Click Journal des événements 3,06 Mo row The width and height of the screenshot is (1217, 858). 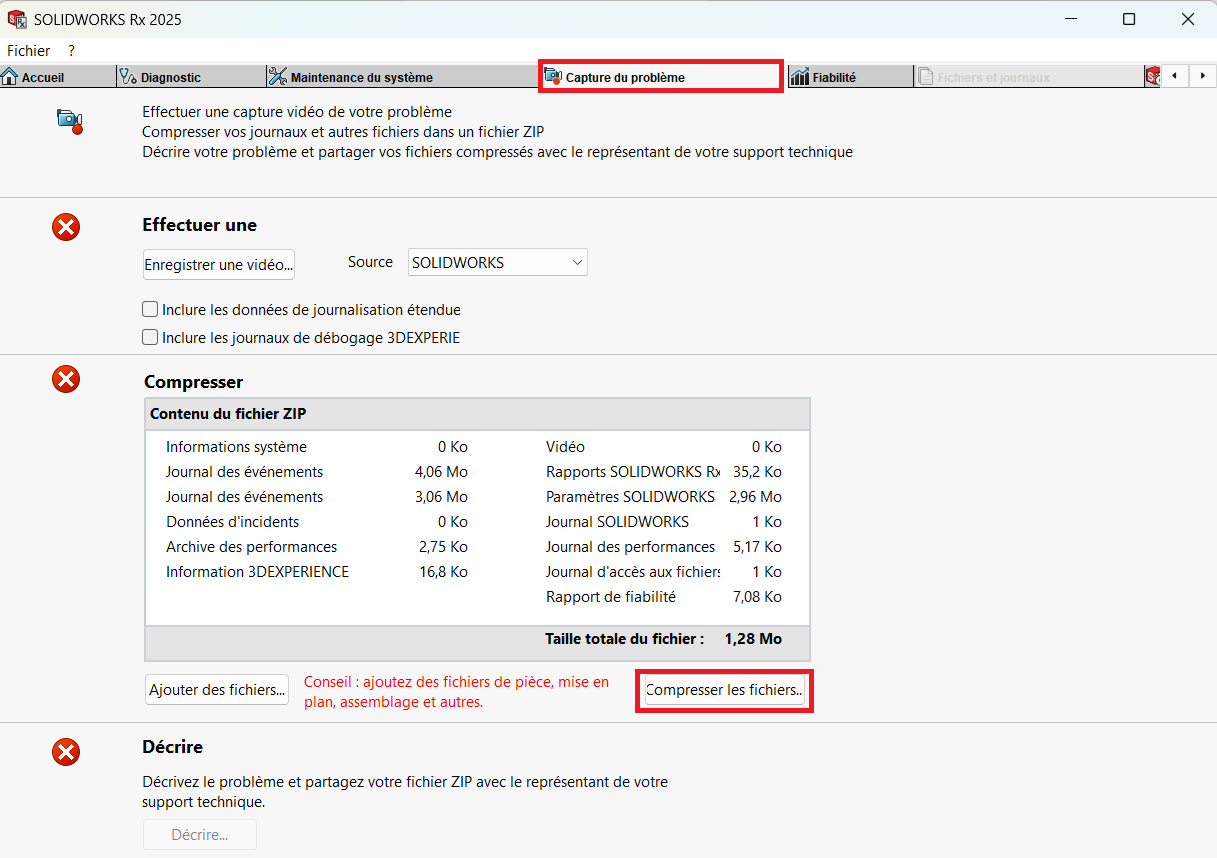[316, 497]
